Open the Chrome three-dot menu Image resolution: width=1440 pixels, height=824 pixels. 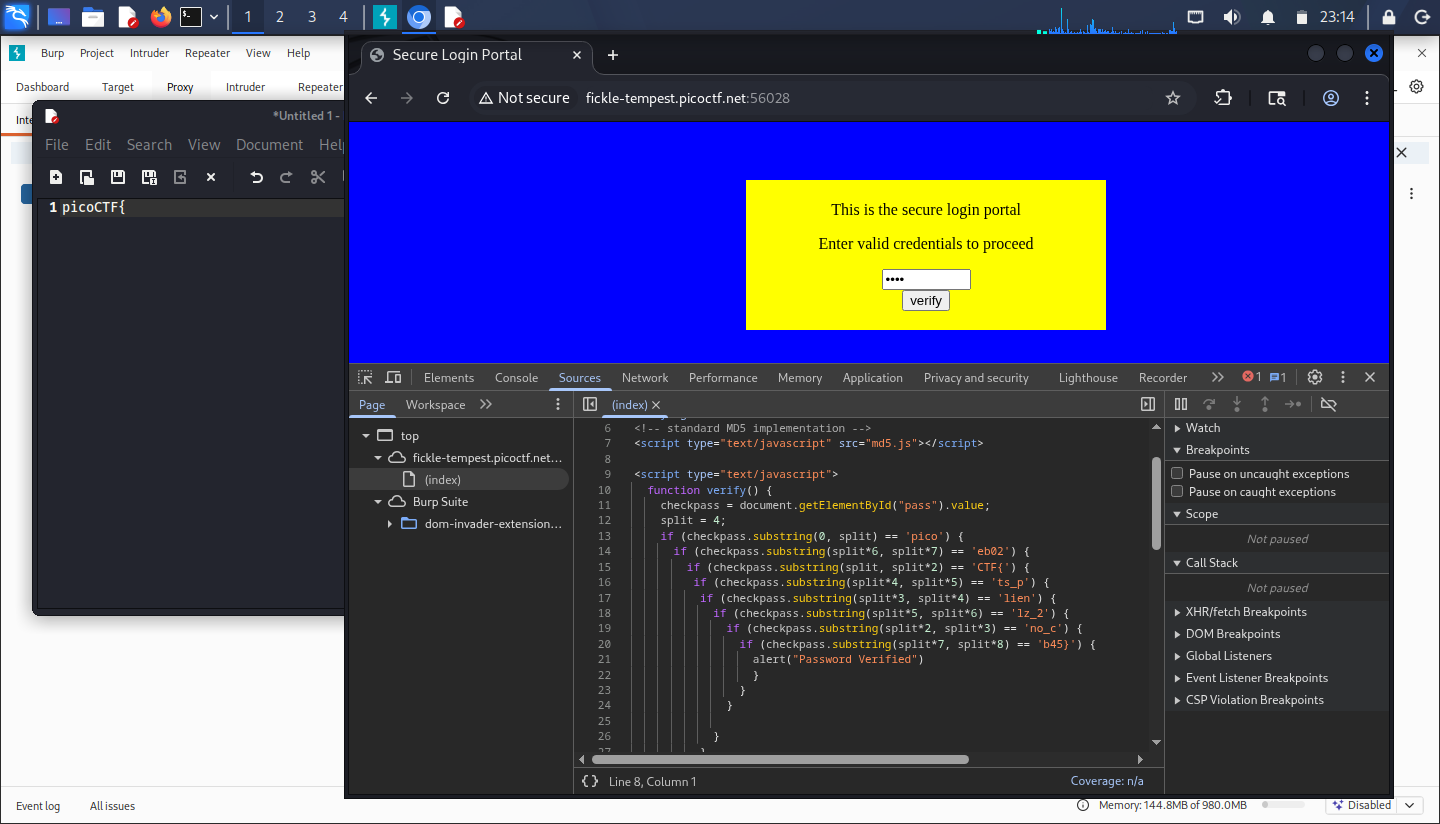click(x=1367, y=98)
